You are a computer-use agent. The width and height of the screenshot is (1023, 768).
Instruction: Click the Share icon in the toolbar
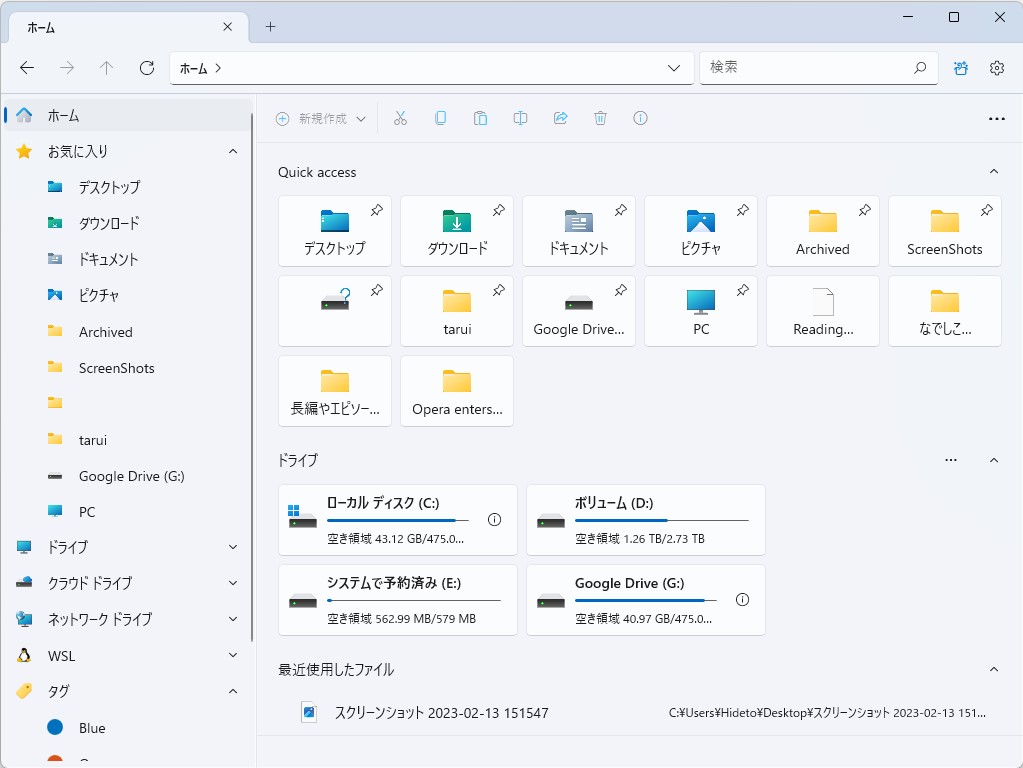560,118
